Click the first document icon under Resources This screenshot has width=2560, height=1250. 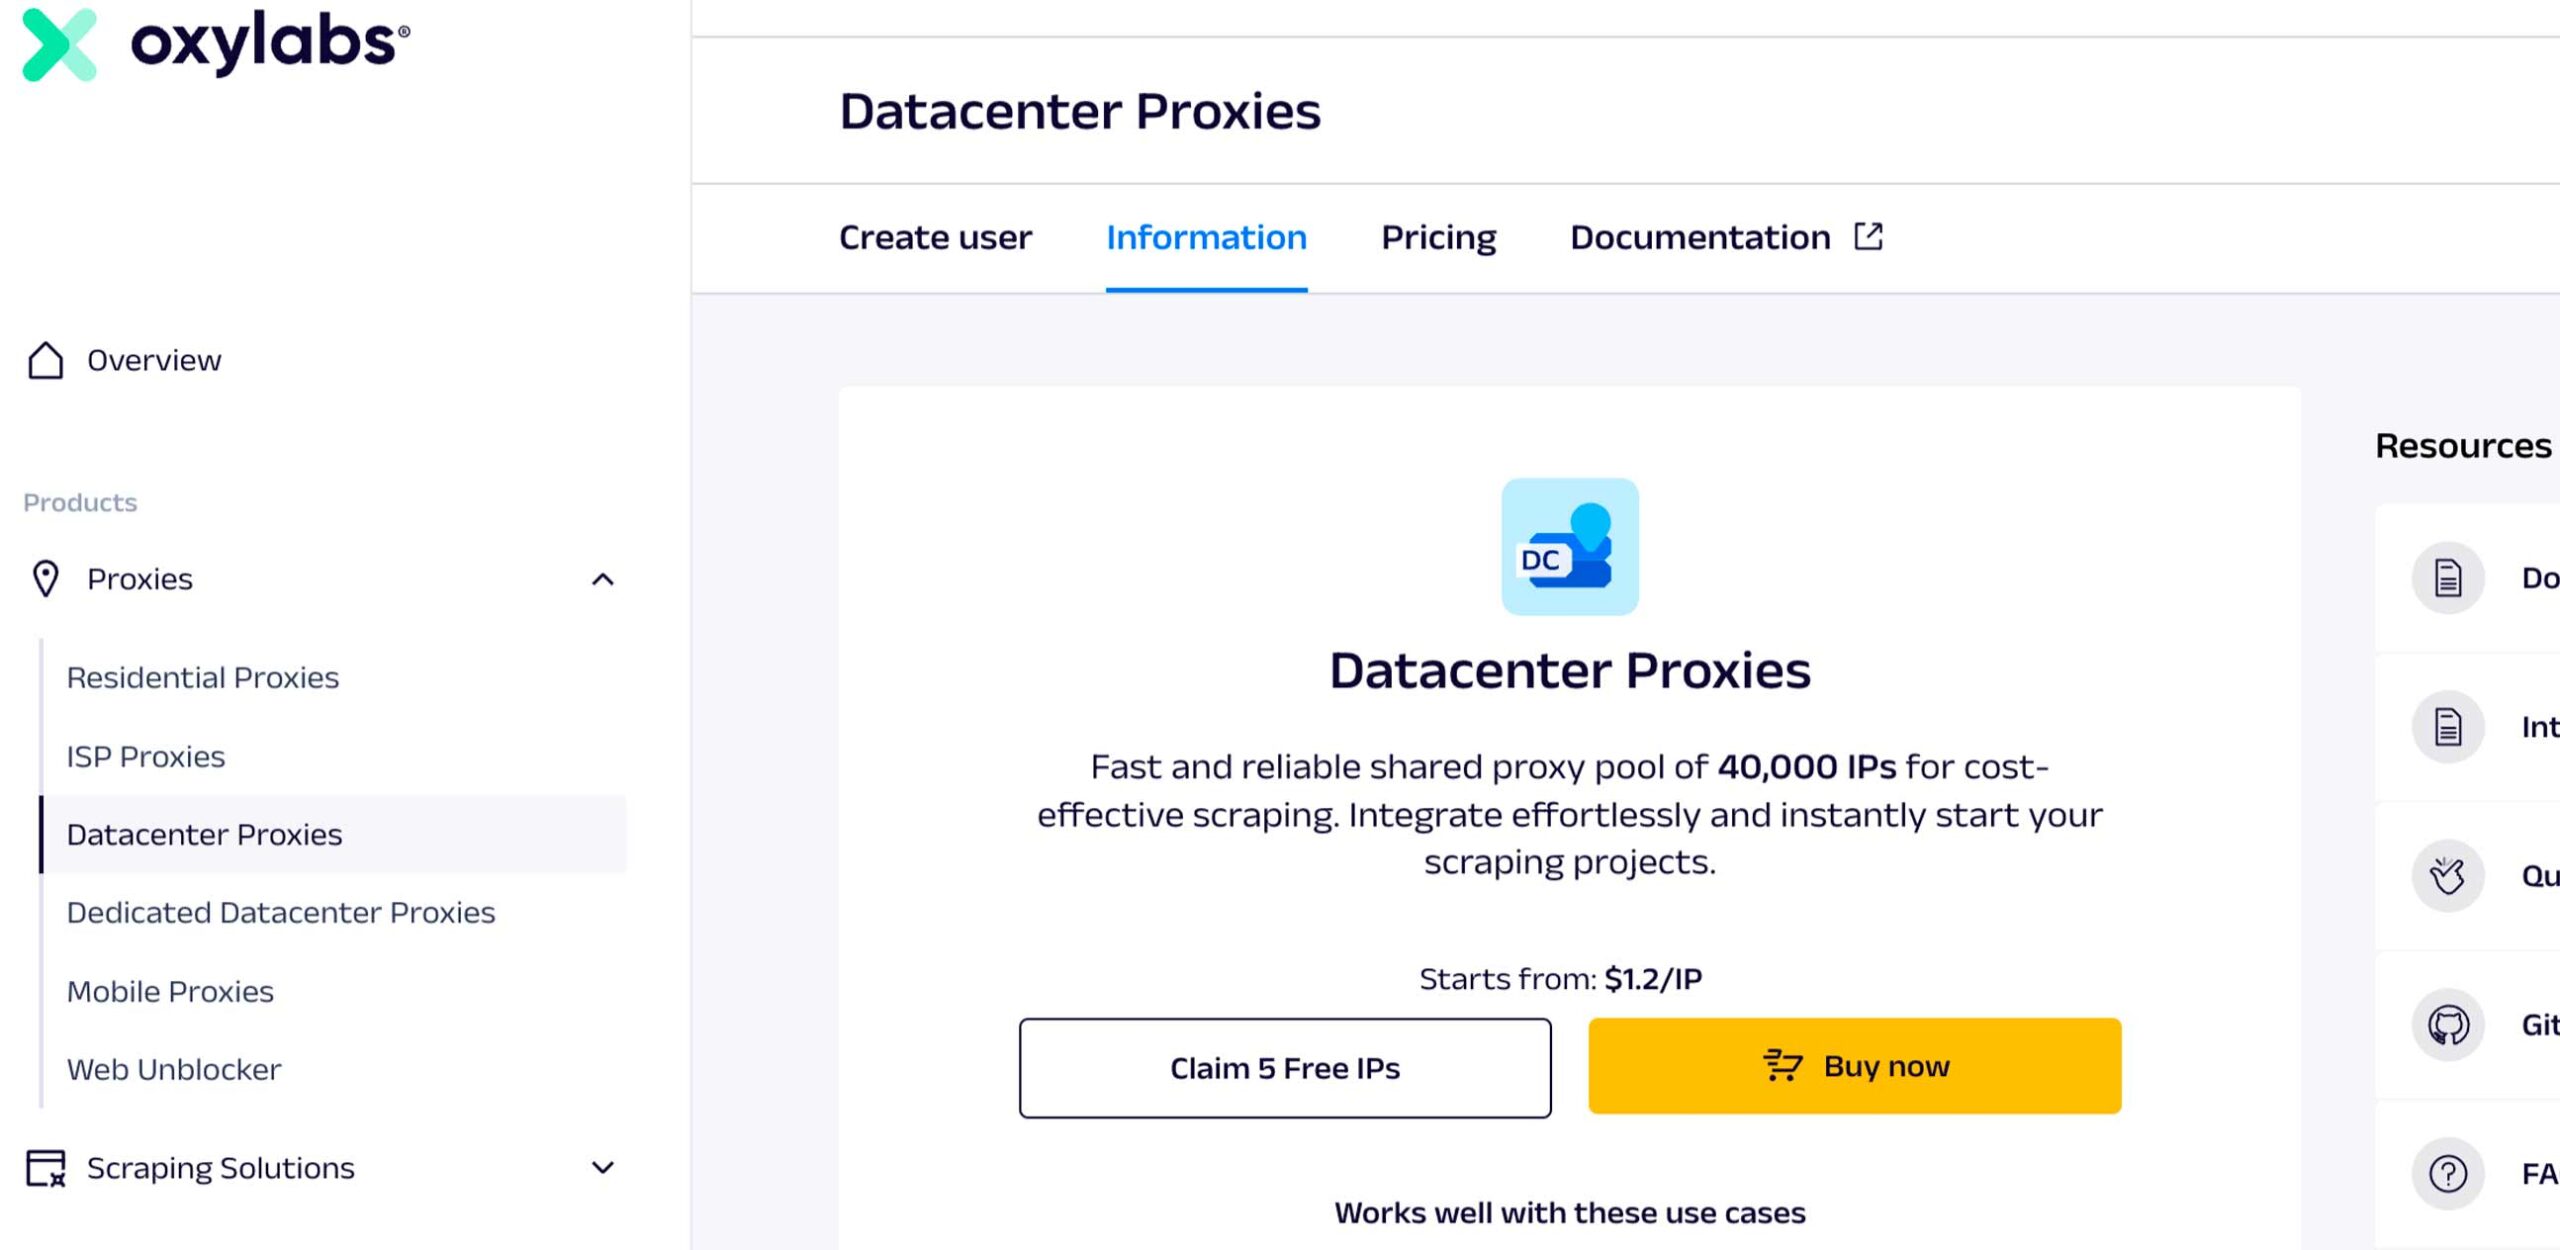click(2448, 578)
